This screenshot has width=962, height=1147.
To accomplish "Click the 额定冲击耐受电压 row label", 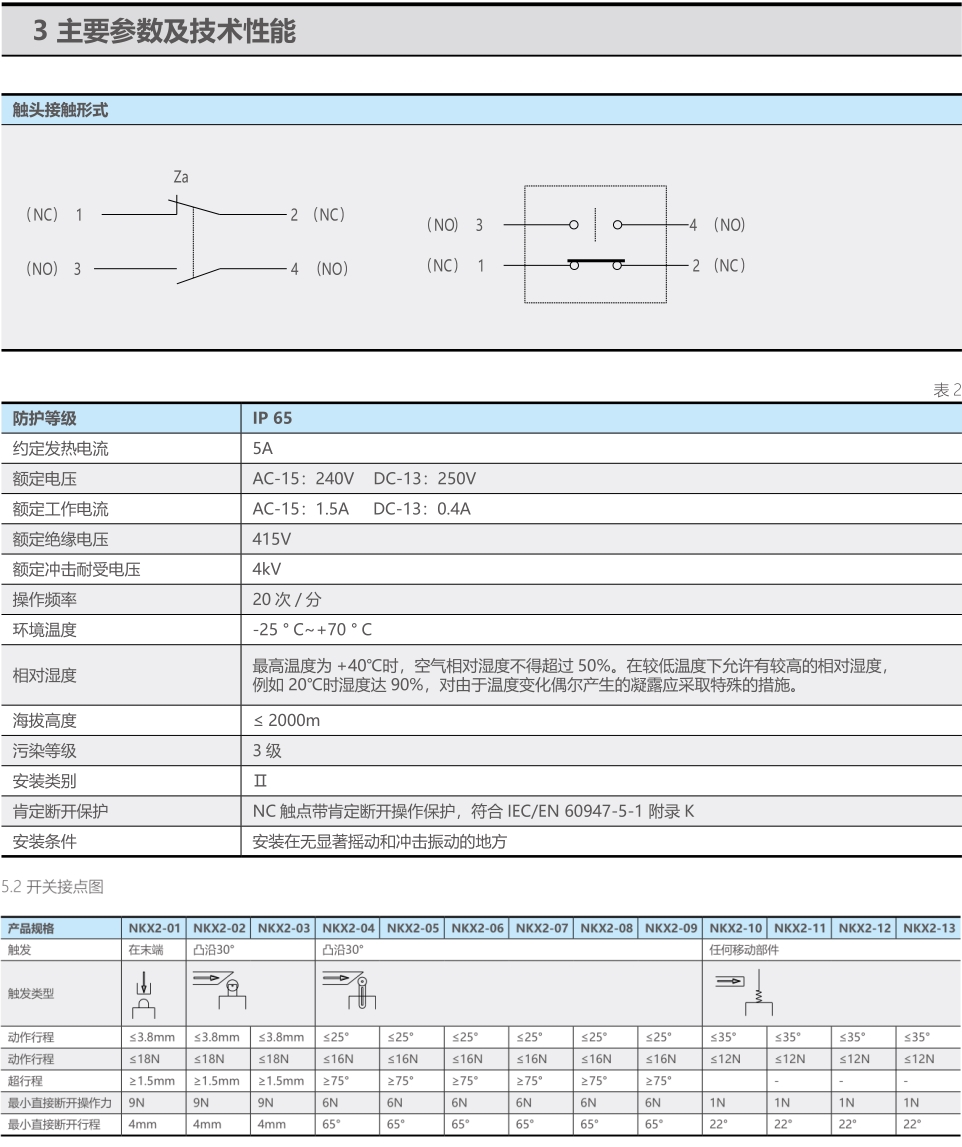I will 76,569.
